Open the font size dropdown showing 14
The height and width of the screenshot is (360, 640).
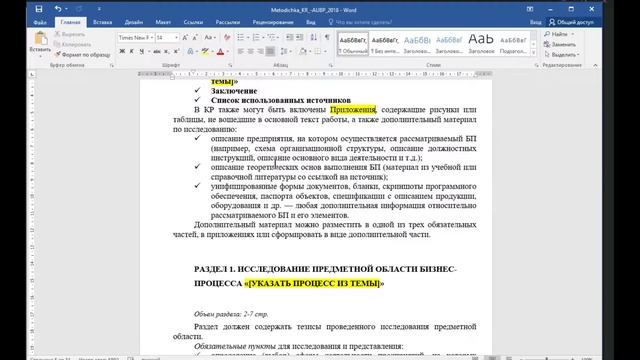176,38
